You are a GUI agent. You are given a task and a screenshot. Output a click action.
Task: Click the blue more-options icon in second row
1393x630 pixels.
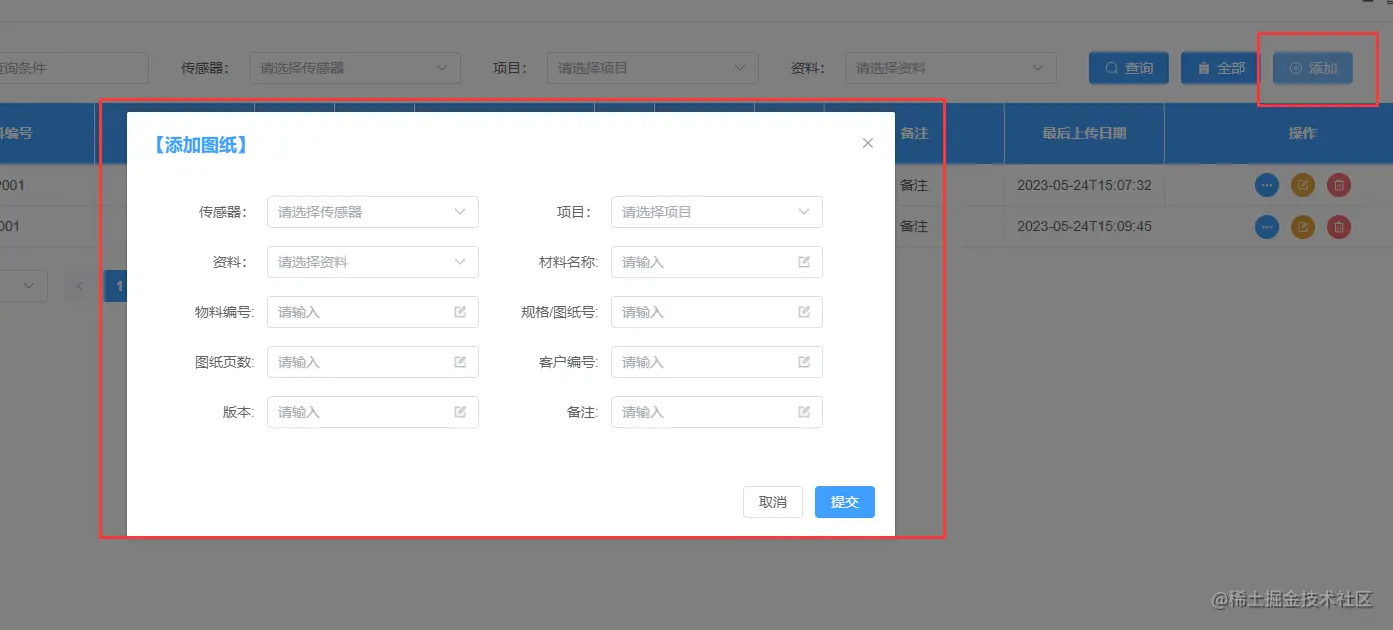(x=1267, y=227)
